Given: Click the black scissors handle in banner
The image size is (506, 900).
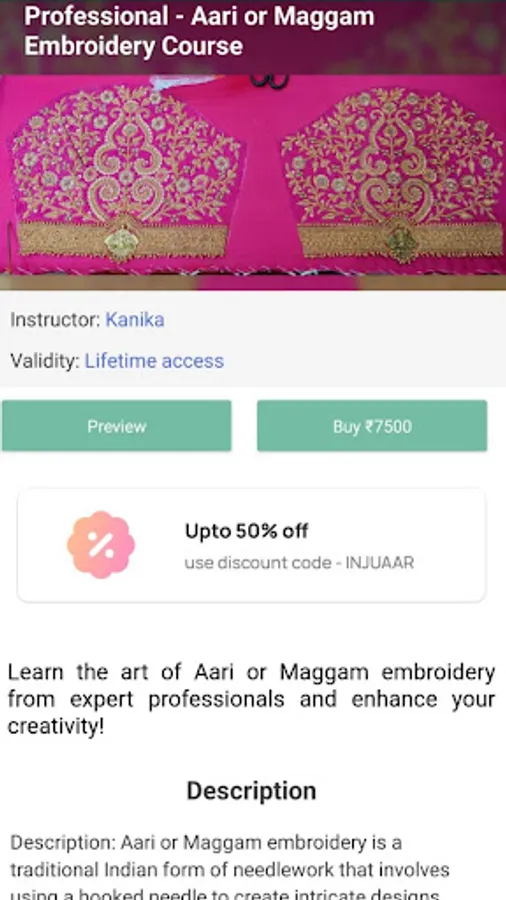Looking at the screenshot, I should [270, 81].
